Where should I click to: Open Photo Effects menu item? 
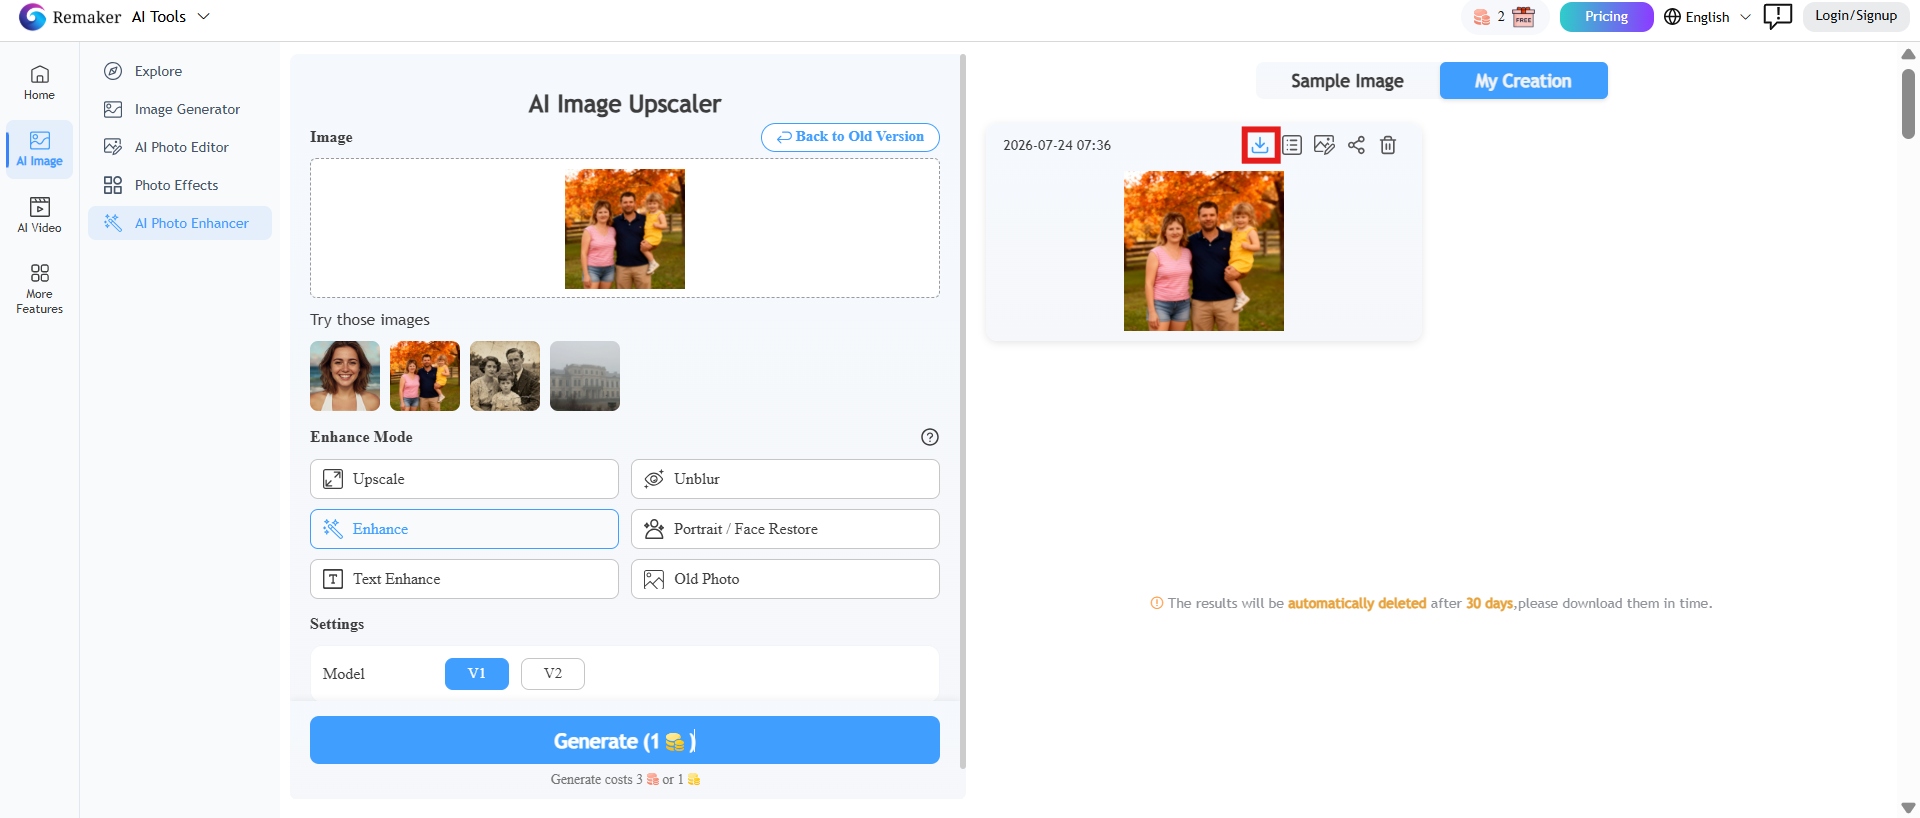tap(180, 185)
